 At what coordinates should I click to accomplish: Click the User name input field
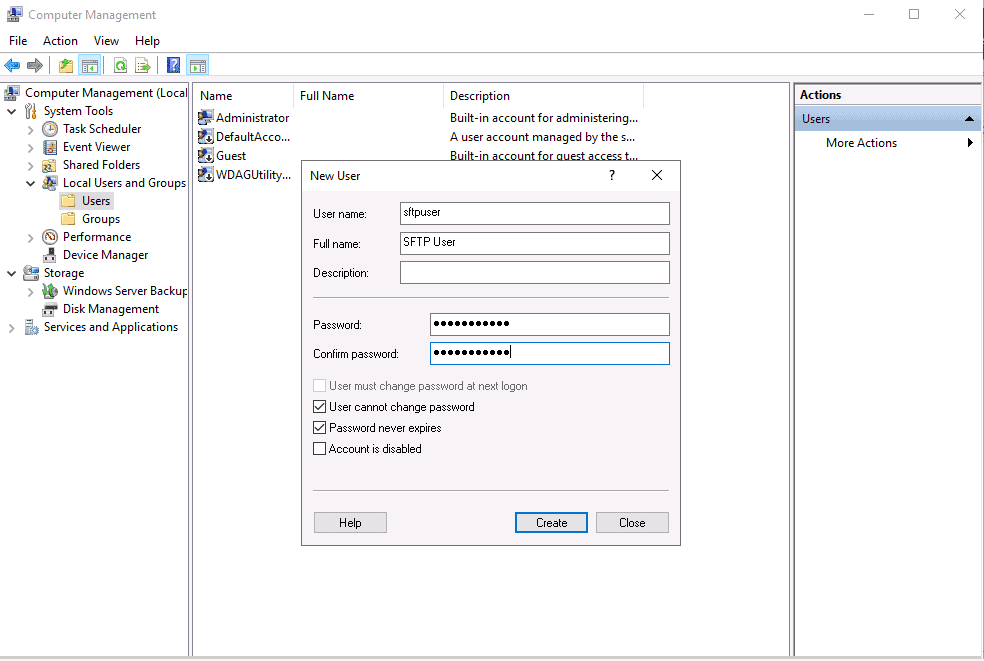(x=535, y=213)
